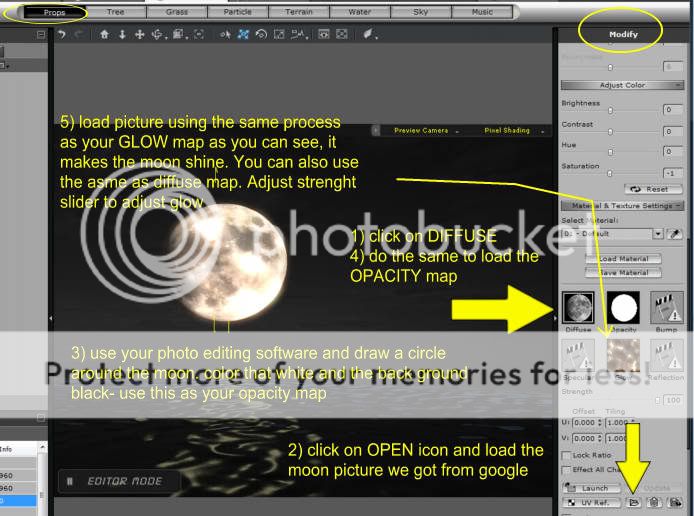Switch to the Particle tab

[x=238, y=12]
